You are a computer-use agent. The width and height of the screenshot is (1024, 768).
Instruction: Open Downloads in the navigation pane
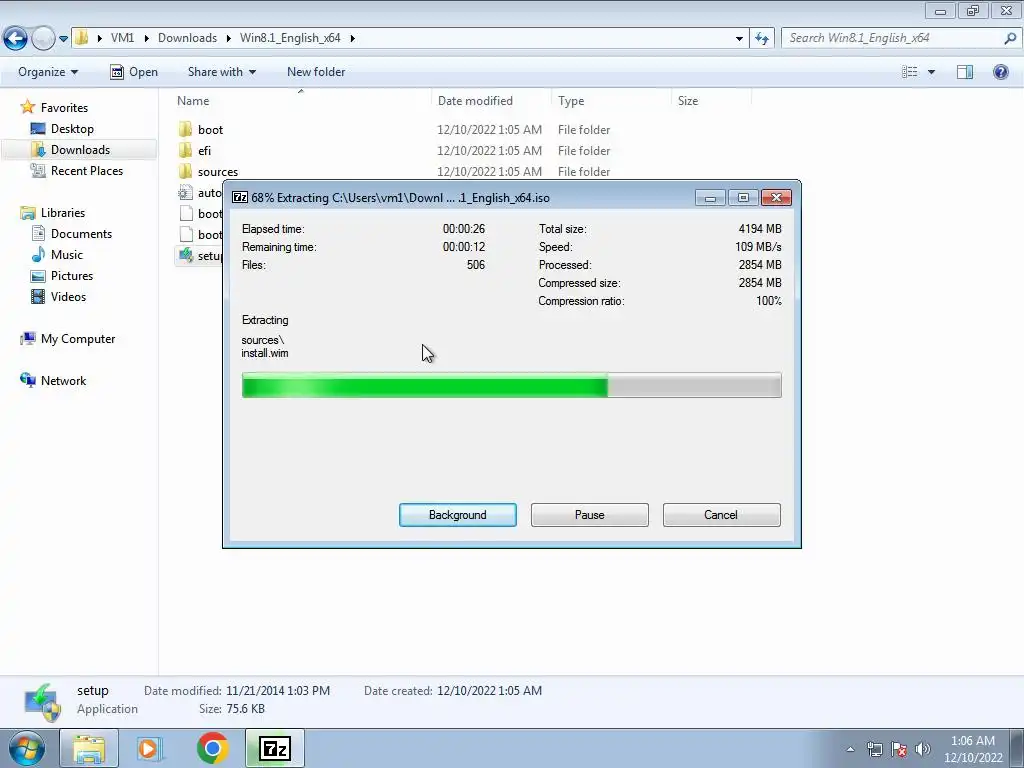[80, 150]
